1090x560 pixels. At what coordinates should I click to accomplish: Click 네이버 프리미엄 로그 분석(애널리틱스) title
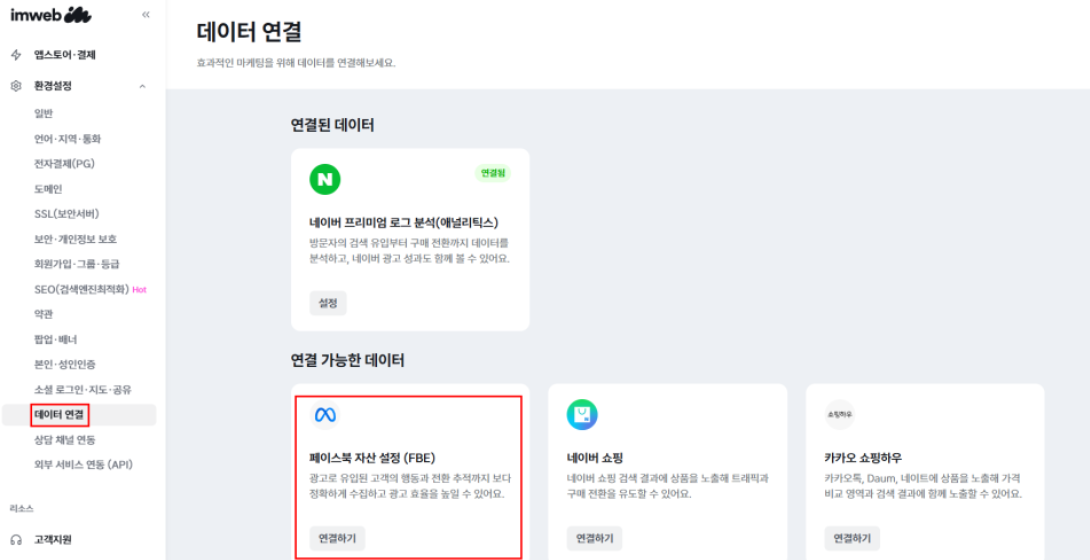tap(404, 222)
